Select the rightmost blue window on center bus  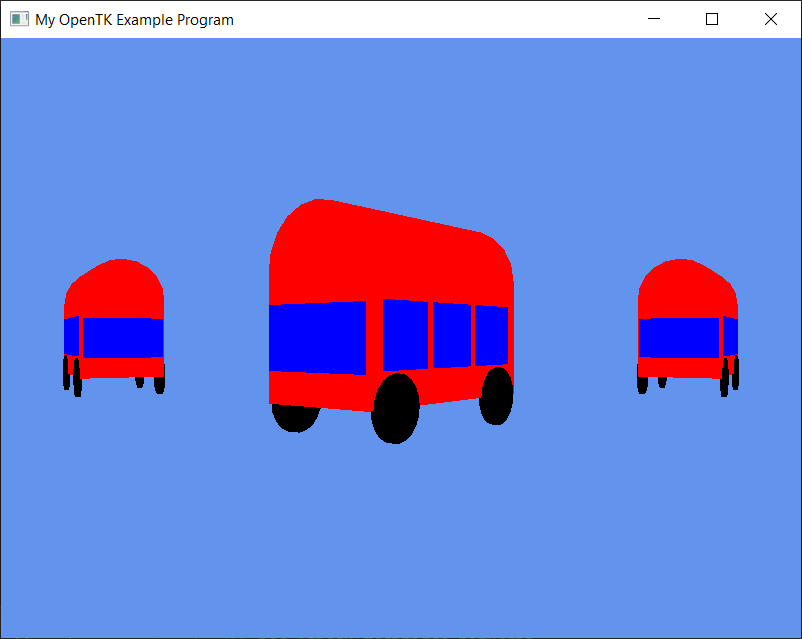coord(490,335)
